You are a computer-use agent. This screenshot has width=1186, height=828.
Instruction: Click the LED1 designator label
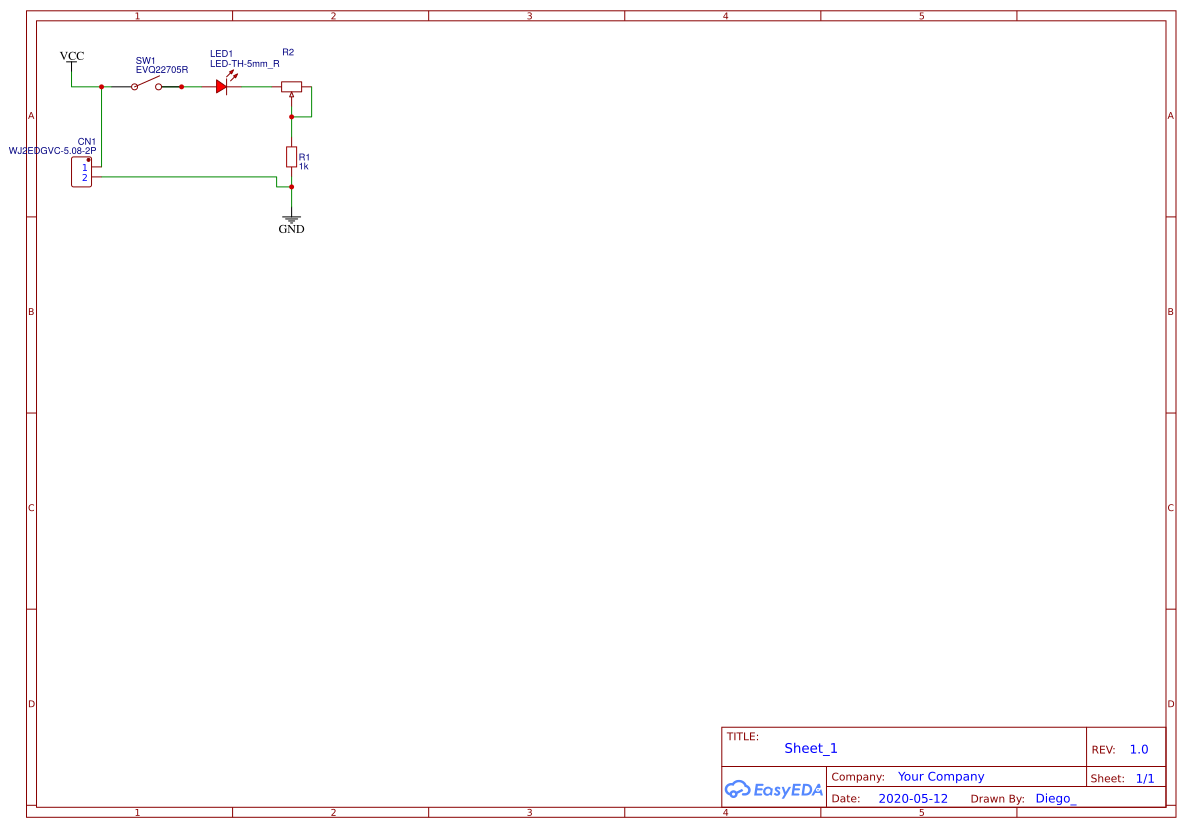pyautogui.click(x=221, y=54)
